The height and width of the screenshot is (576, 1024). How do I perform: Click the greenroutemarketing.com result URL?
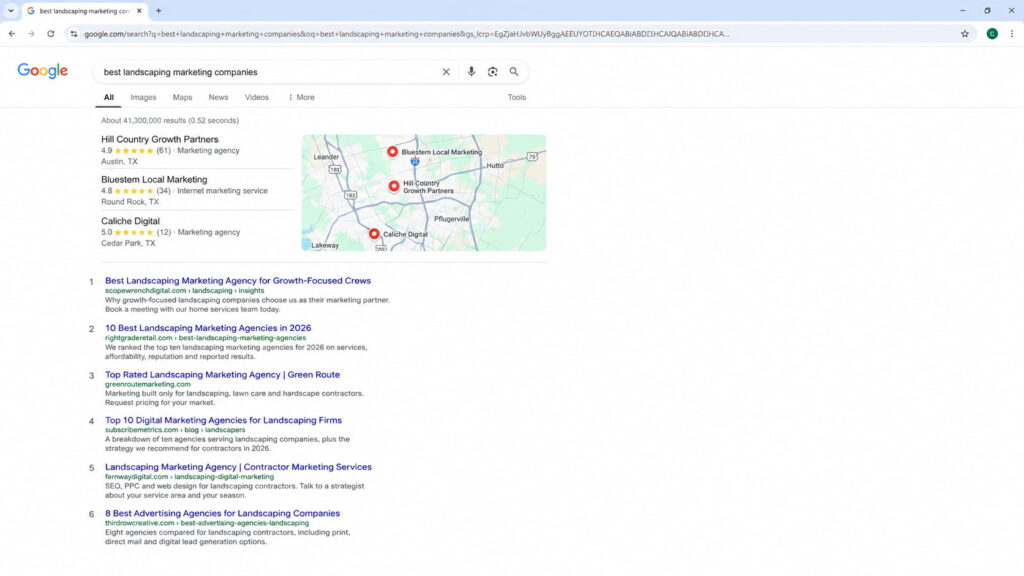pyautogui.click(x=148, y=384)
